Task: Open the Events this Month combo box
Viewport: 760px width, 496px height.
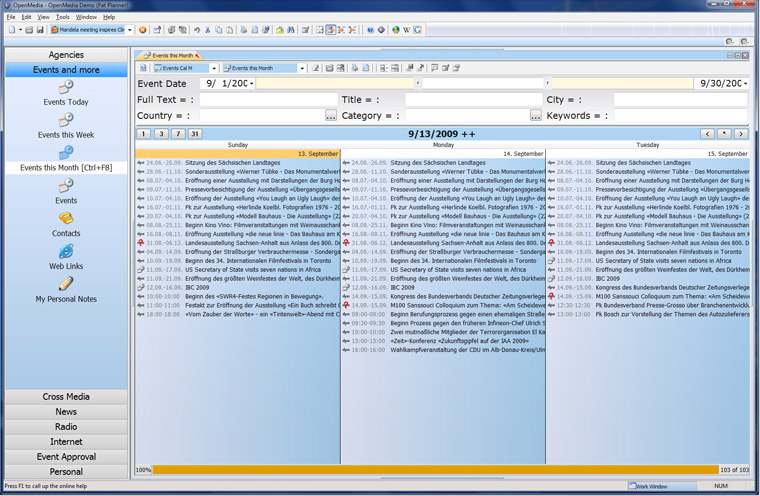Action: (x=302, y=68)
